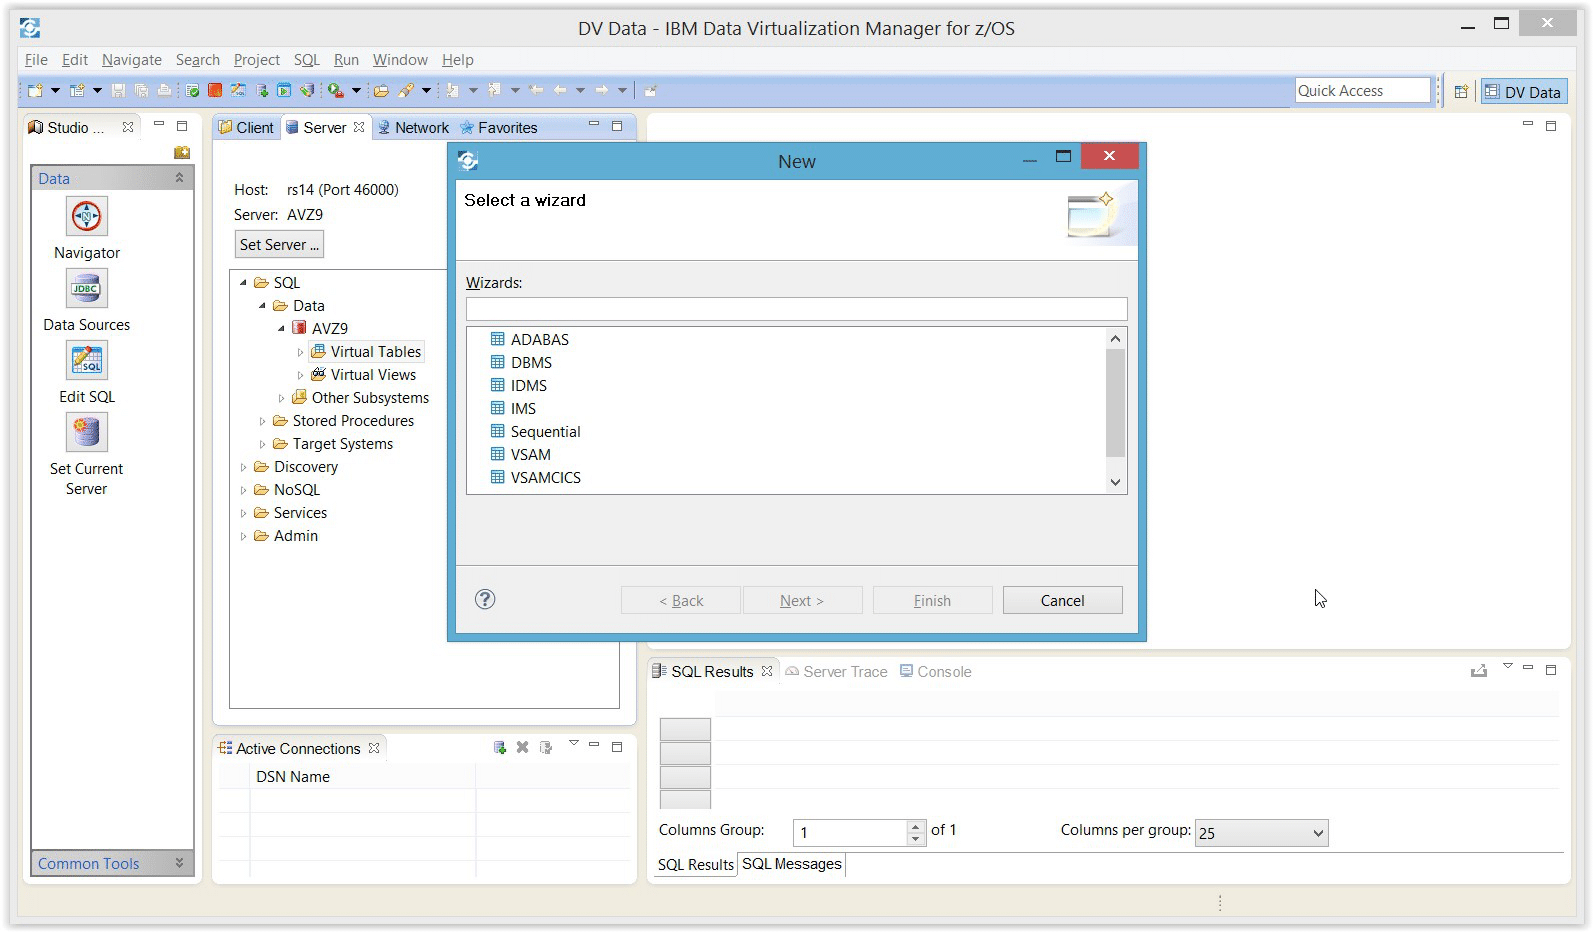Click the Wizards filter text field
The image size is (1593, 932).
[x=795, y=309]
